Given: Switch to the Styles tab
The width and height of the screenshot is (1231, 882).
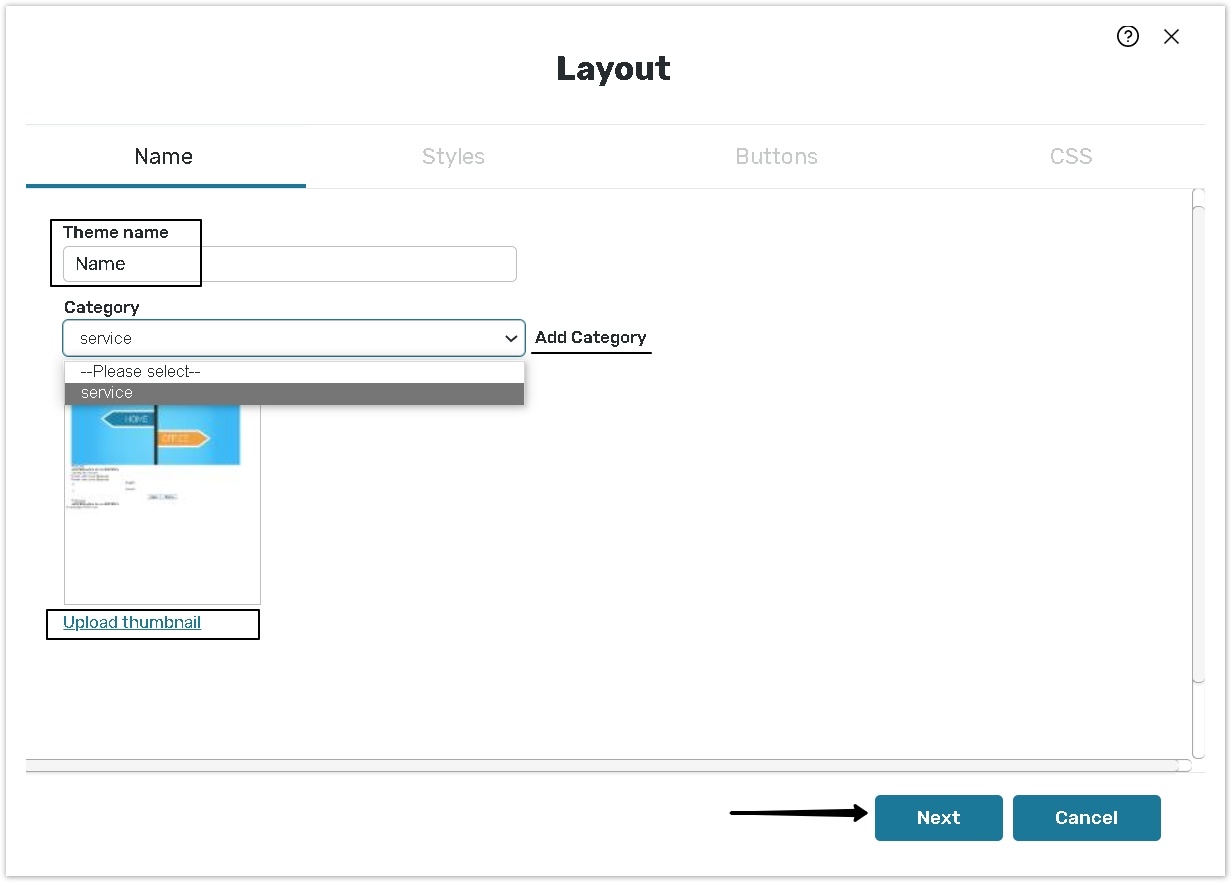Looking at the screenshot, I should point(453,156).
